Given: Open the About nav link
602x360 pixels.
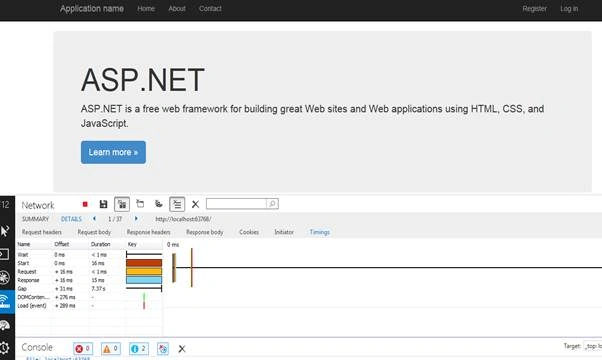Looking at the screenshot, I should tap(177, 8).
